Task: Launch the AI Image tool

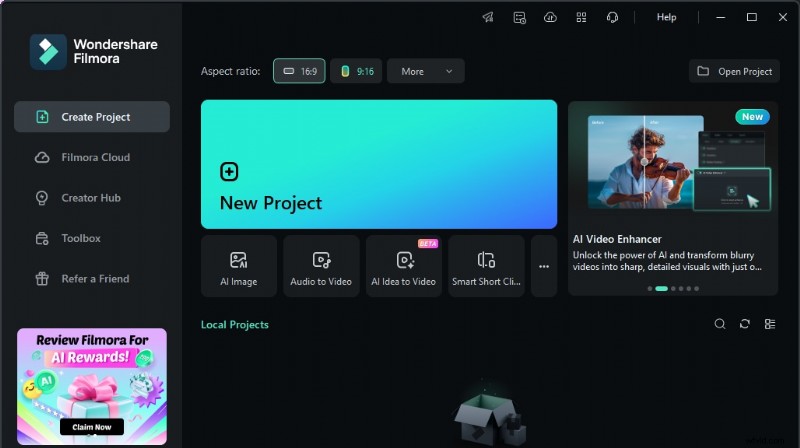Action: click(238, 267)
